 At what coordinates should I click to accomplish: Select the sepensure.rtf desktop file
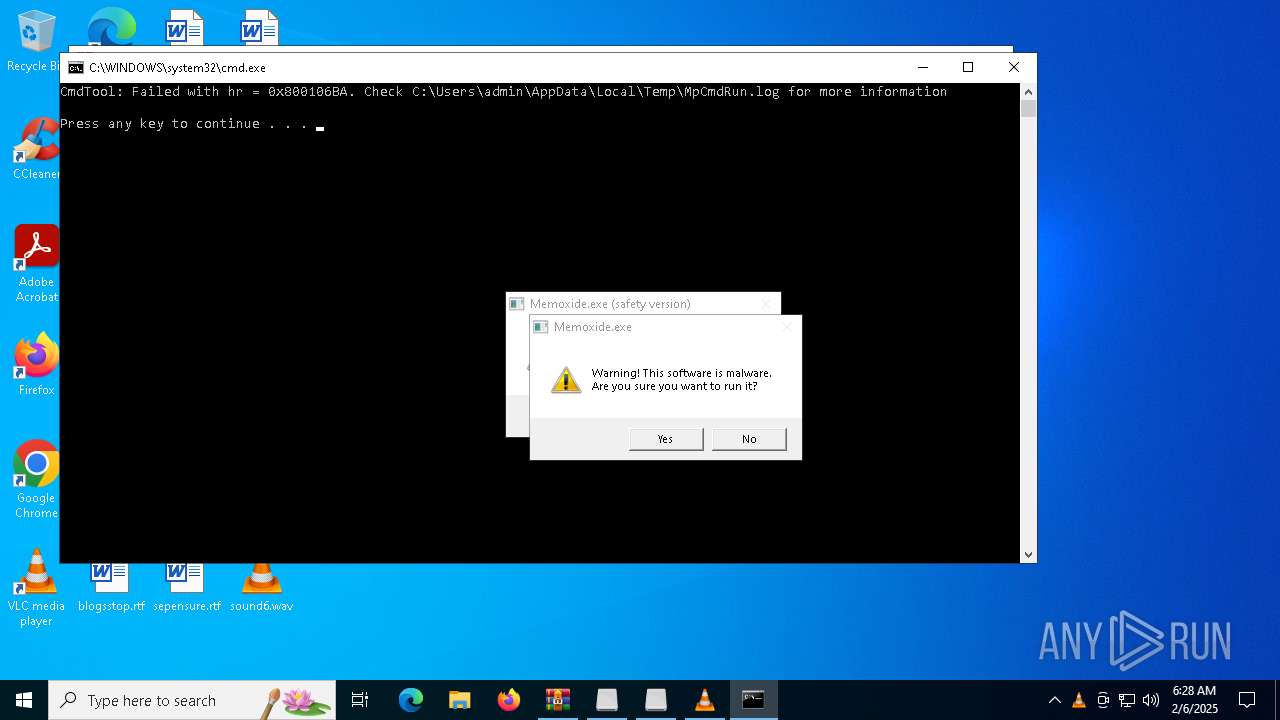186,588
